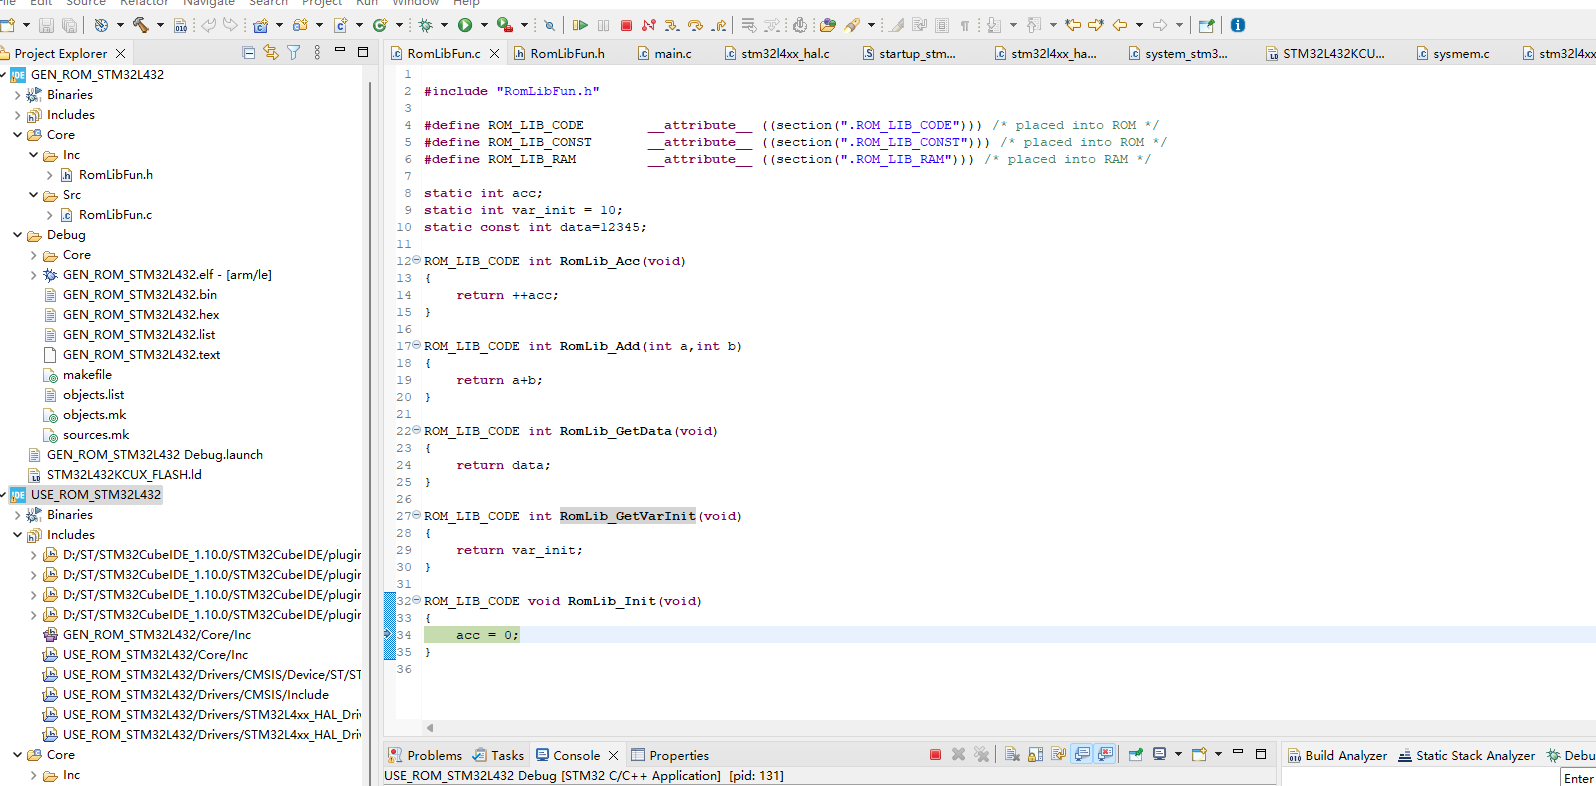Open Project Explorer filter funnel
Viewport: 1596px width, 786px height.
coord(293,53)
